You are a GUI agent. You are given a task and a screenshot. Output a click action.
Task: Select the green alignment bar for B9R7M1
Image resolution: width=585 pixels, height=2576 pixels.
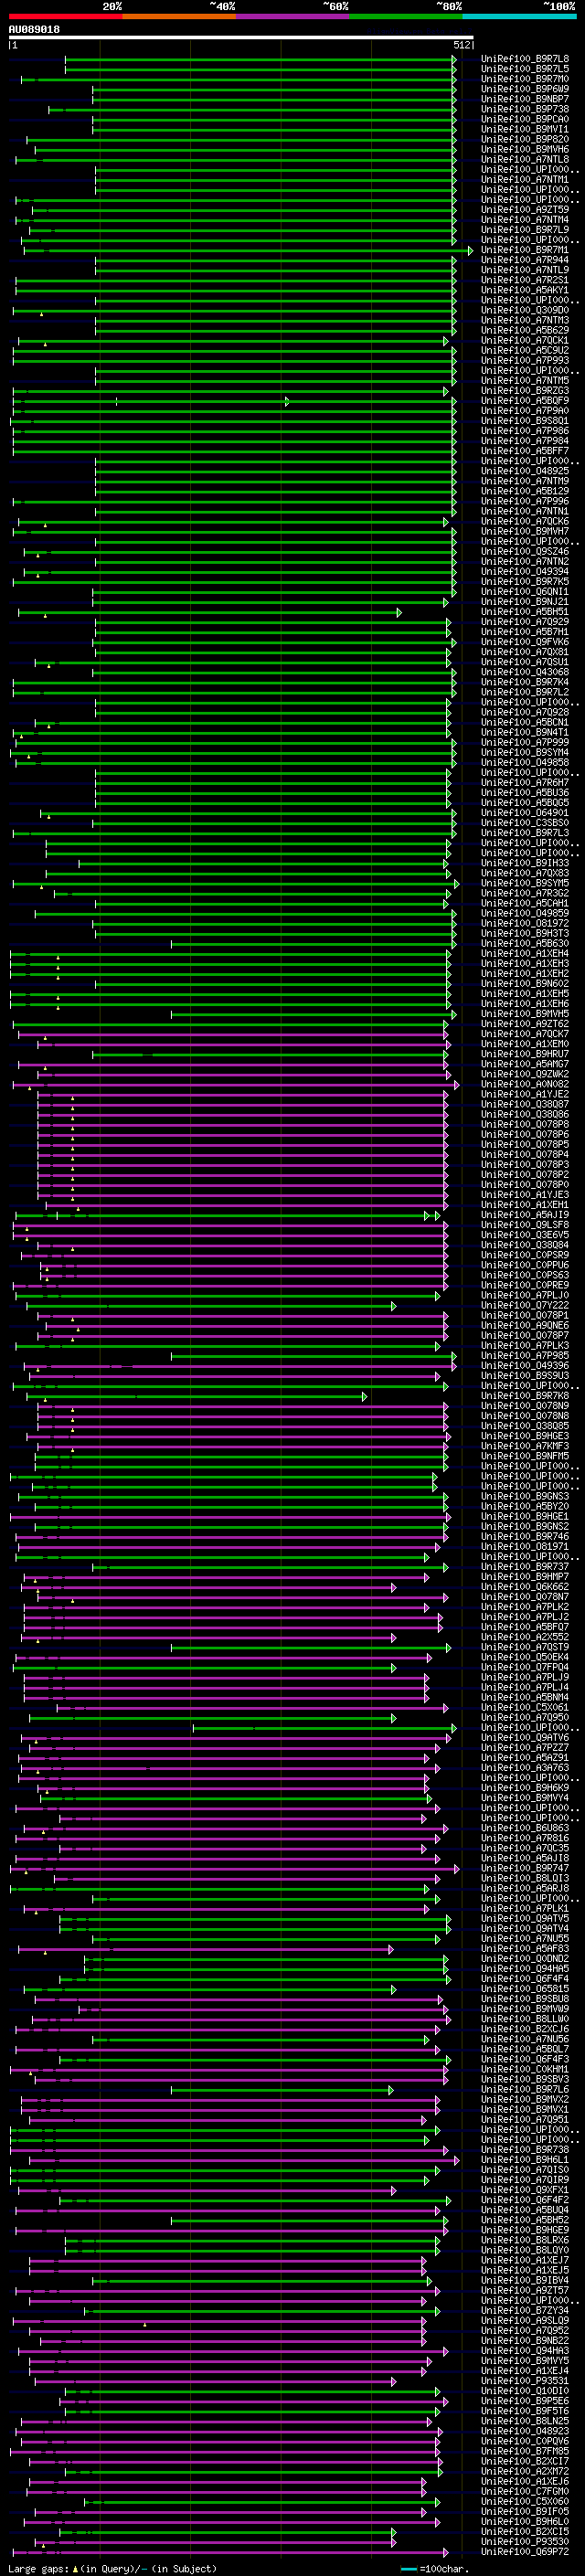tap(248, 250)
